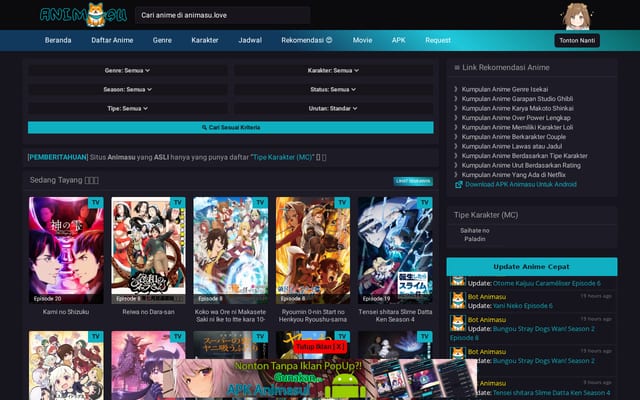Open the Request menu item

pos(438,40)
